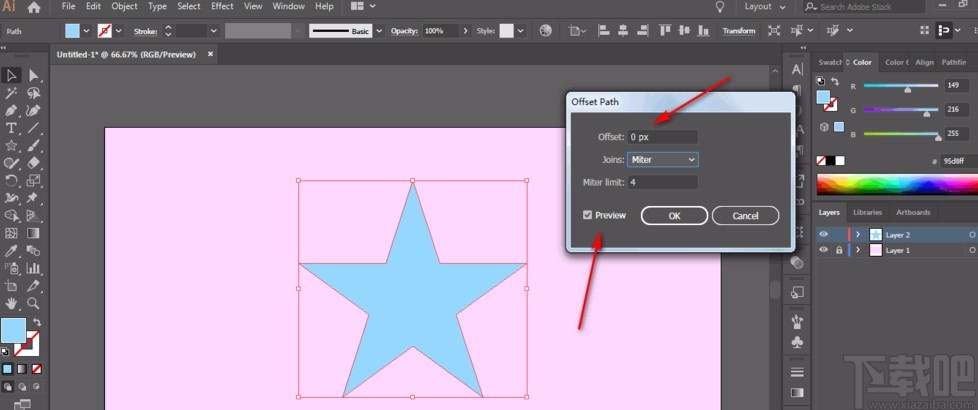Hide Layer 2 with its eye icon
The width and height of the screenshot is (978, 410).
click(x=824, y=235)
